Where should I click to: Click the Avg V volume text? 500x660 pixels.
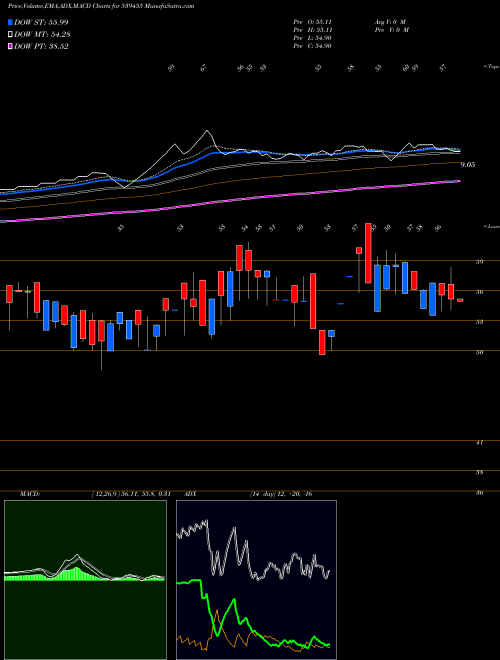(389, 22)
